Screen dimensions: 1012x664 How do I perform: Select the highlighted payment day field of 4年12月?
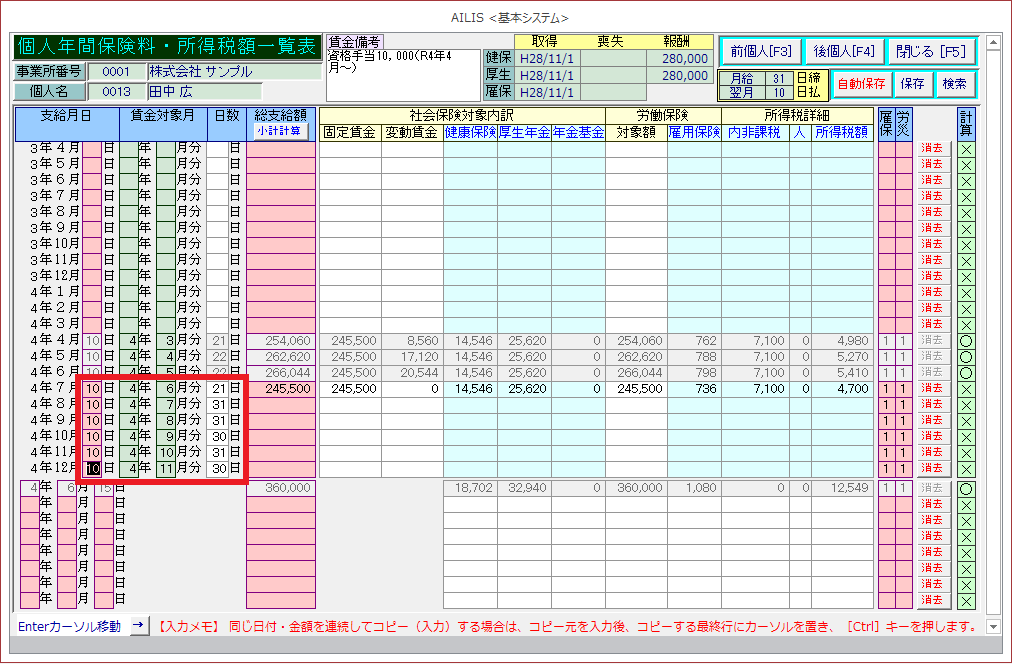point(92,468)
